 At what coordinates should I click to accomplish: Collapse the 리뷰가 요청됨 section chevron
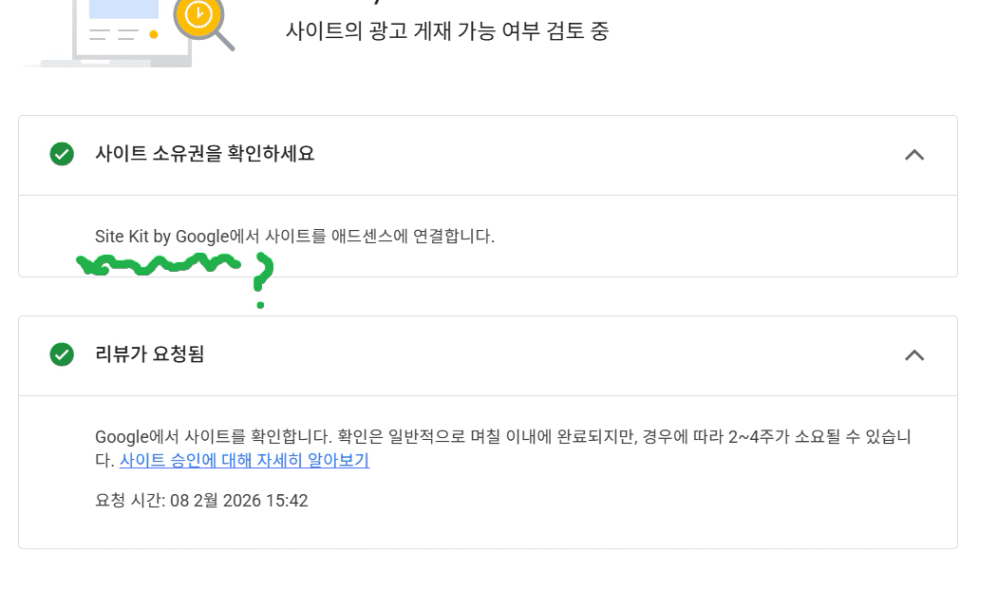click(913, 355)
